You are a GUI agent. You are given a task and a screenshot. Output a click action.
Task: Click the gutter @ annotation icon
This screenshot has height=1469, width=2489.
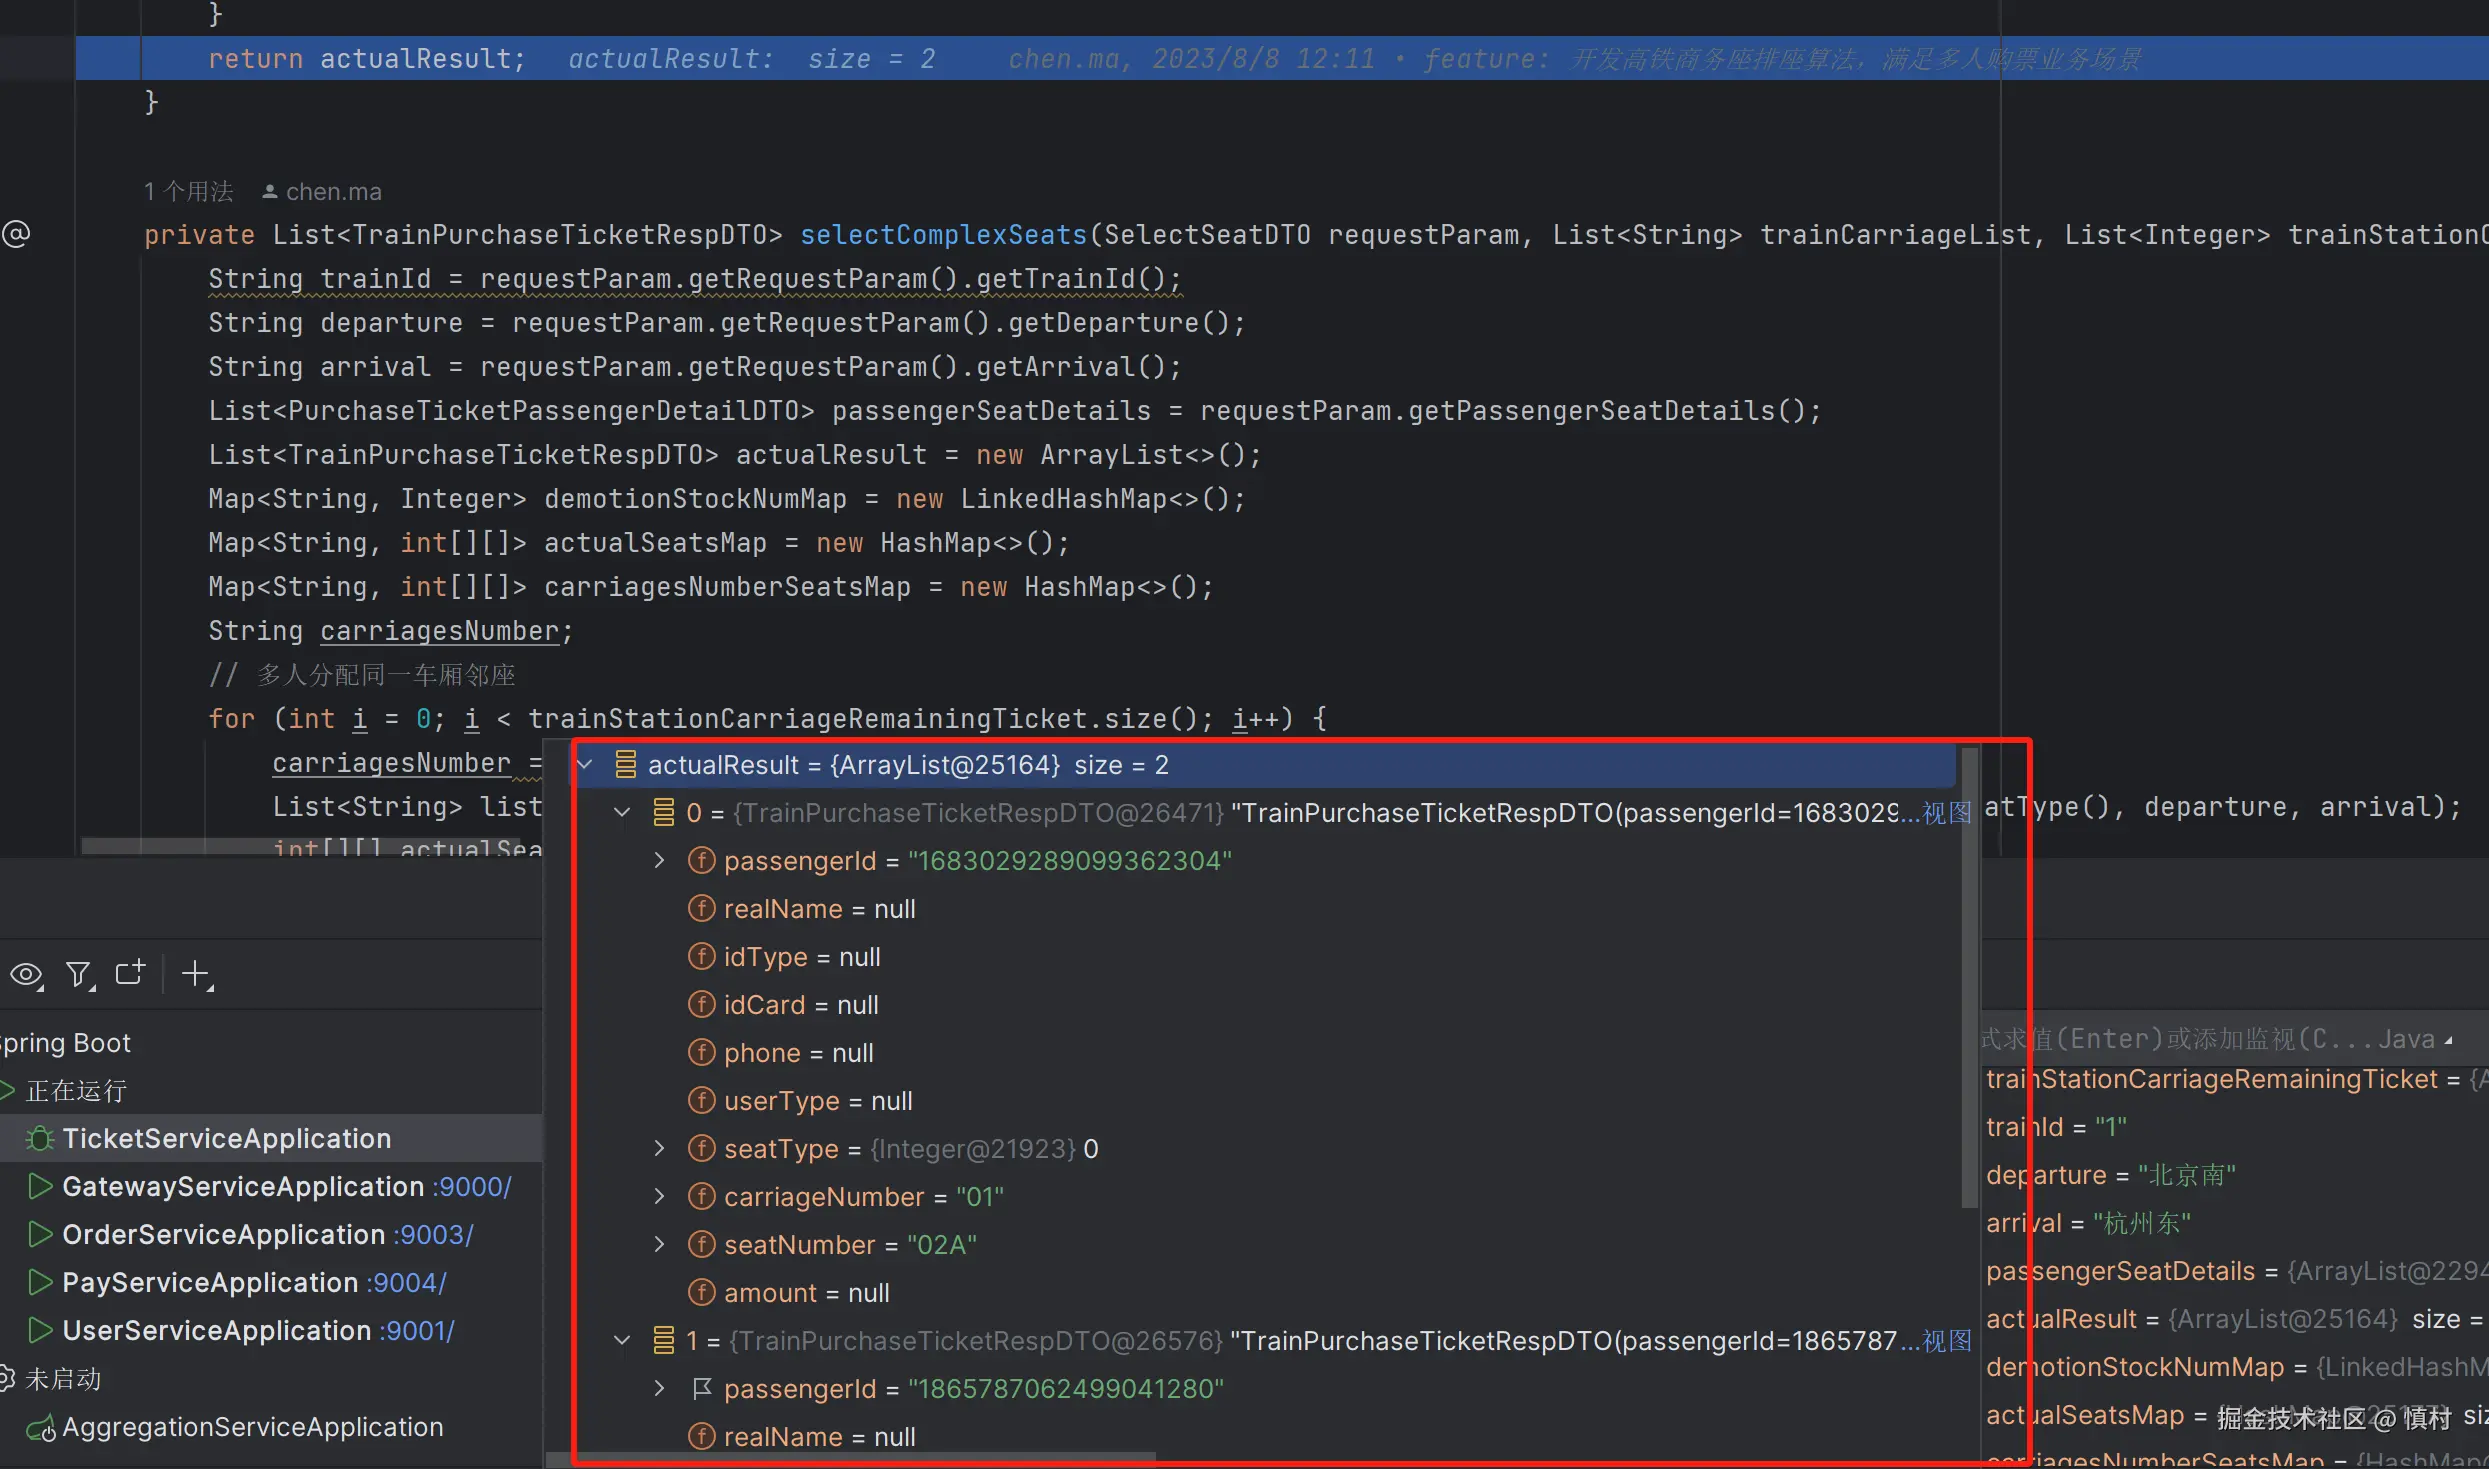17,234
